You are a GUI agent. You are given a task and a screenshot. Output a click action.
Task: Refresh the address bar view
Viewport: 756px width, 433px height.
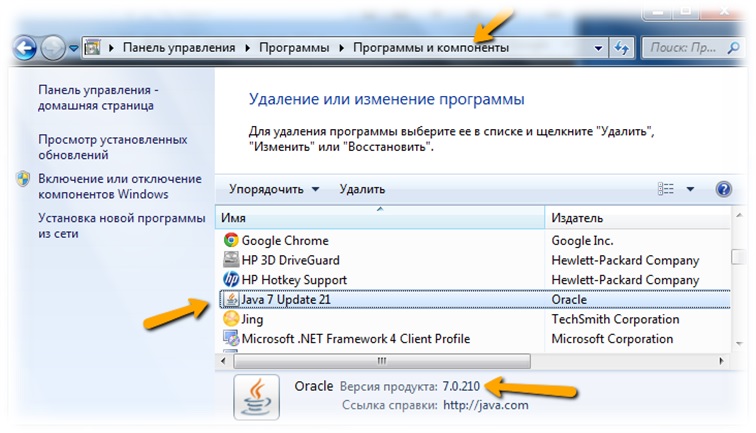click(x=621, y=48)
